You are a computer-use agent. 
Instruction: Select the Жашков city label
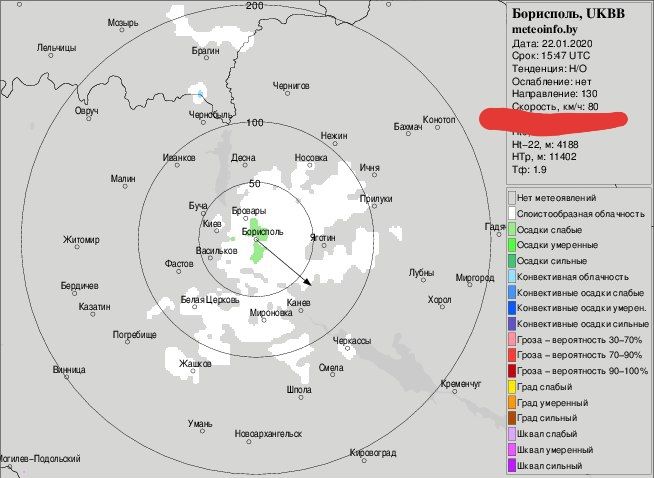[x=195, y=364]
